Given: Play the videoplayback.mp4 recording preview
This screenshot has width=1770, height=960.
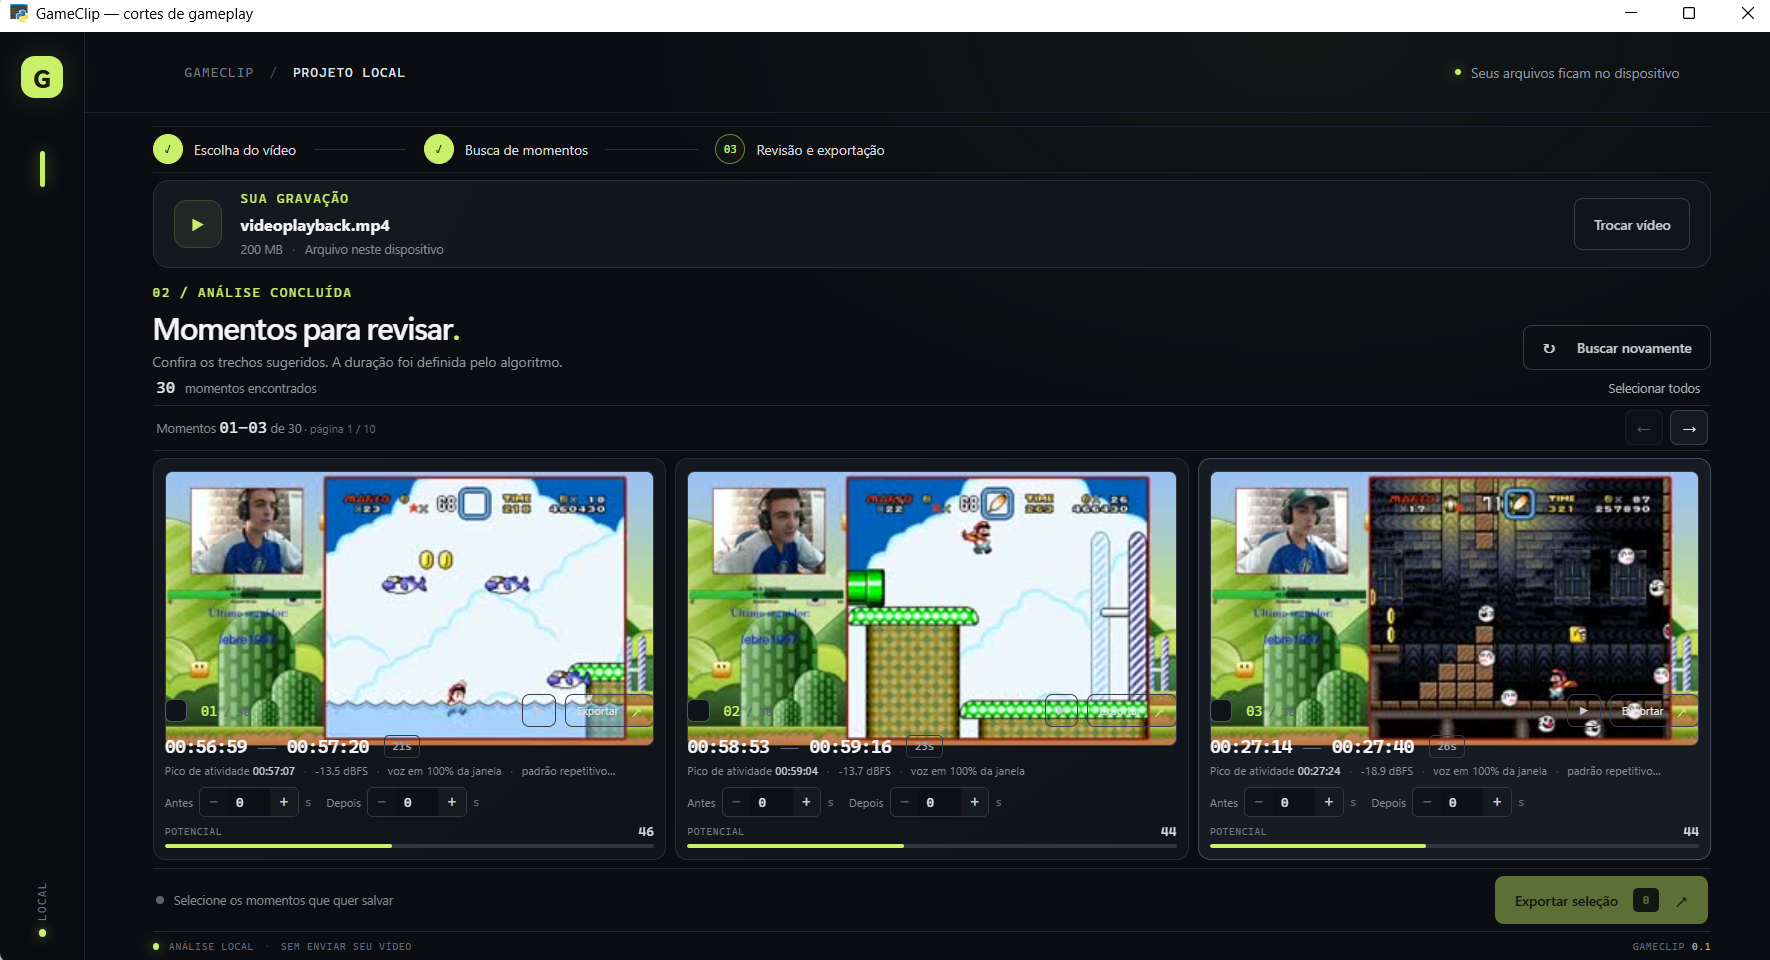Looking at the screenshot, I should [197, 224].
